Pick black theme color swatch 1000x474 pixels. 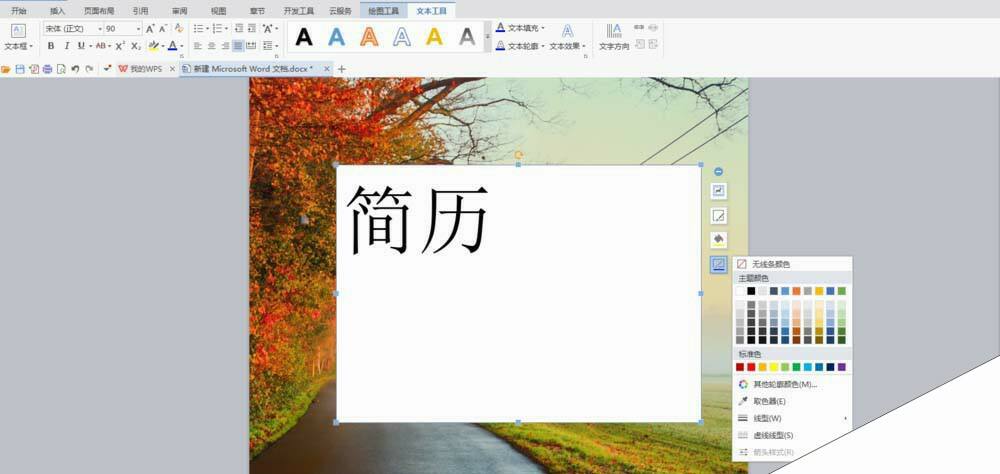tap(751, 291)
